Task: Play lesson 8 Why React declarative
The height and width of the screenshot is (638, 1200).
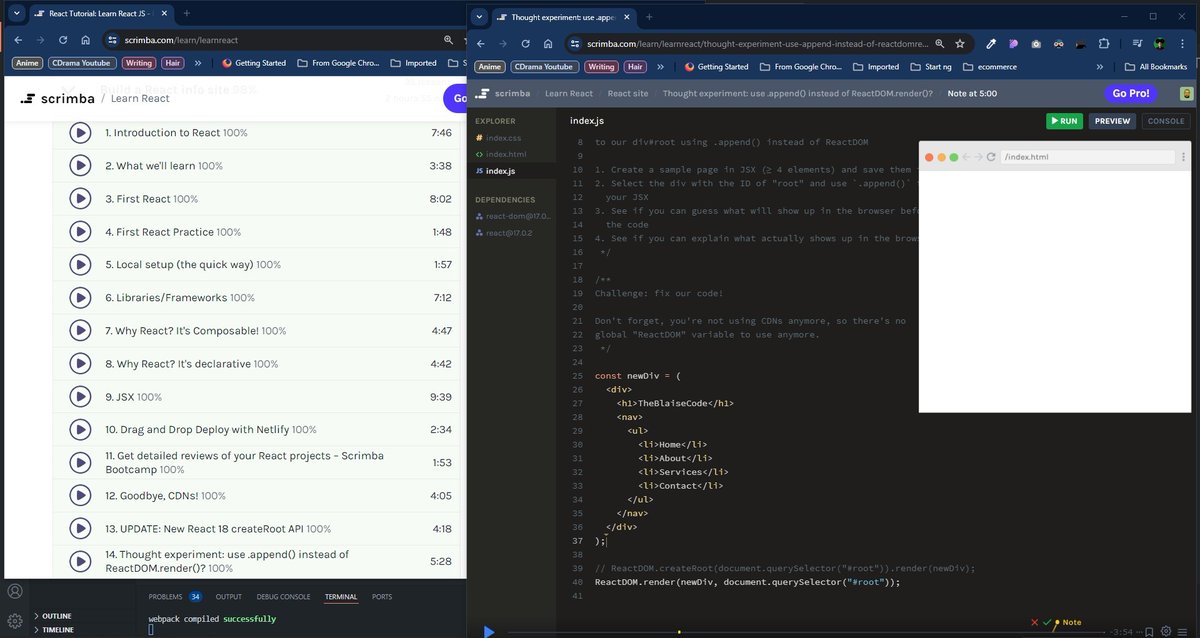Action: (x=80, y=364)
